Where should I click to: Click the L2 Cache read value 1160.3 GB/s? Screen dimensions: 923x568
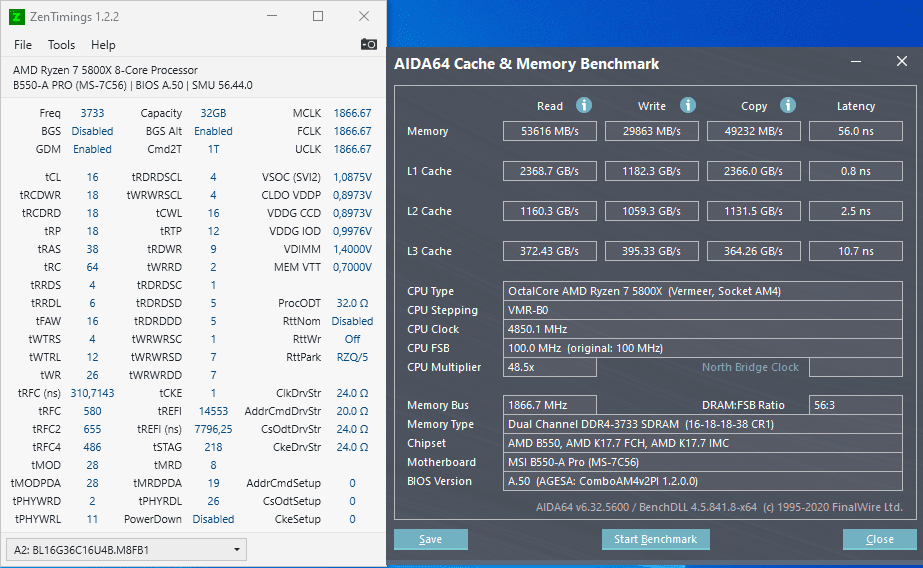pos(550,211)
